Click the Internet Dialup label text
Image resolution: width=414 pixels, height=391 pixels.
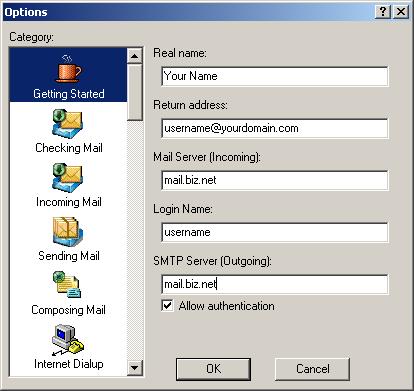(69, 364)
